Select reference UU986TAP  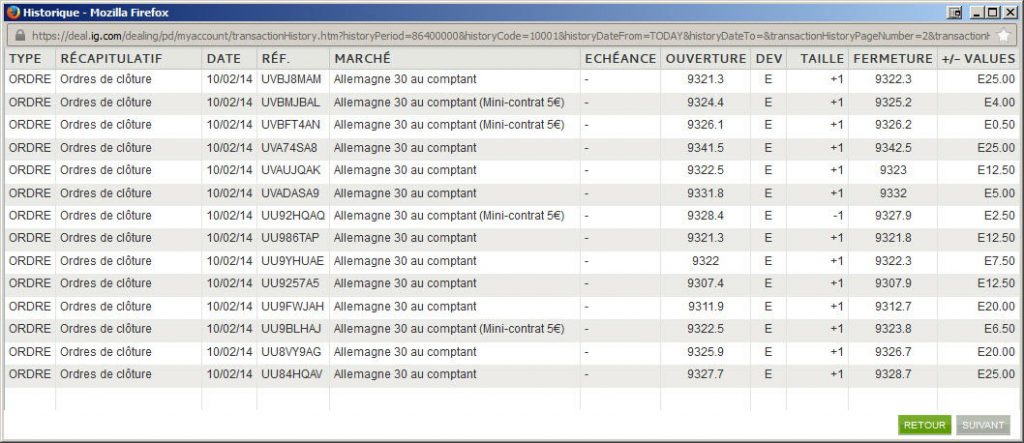pos(291,238)
